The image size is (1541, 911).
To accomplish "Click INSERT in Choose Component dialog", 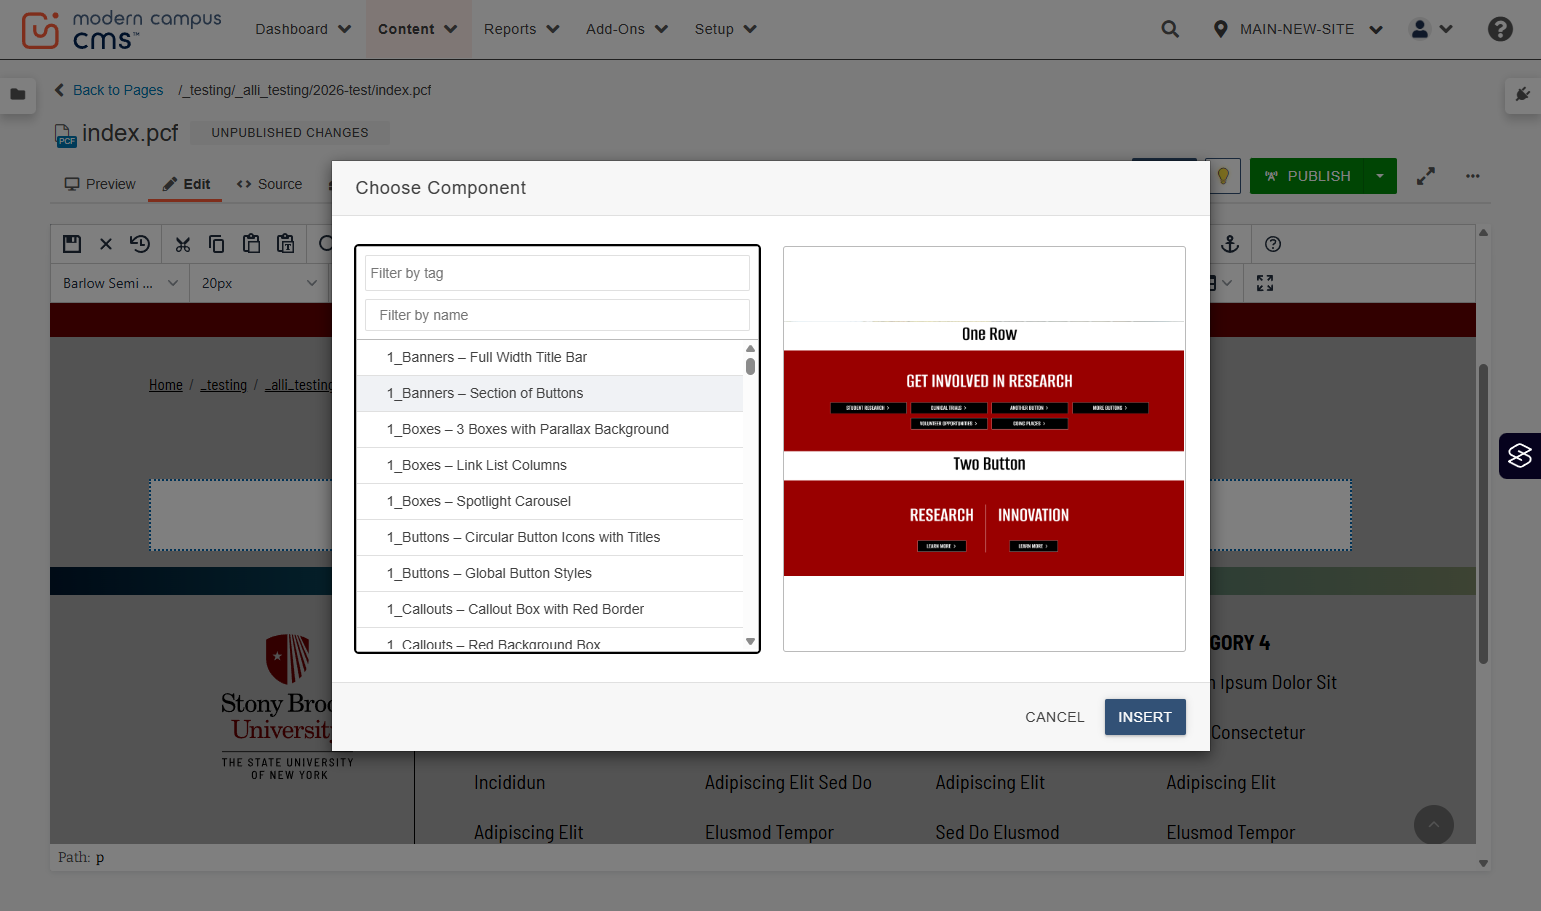I will point(1145,717).
